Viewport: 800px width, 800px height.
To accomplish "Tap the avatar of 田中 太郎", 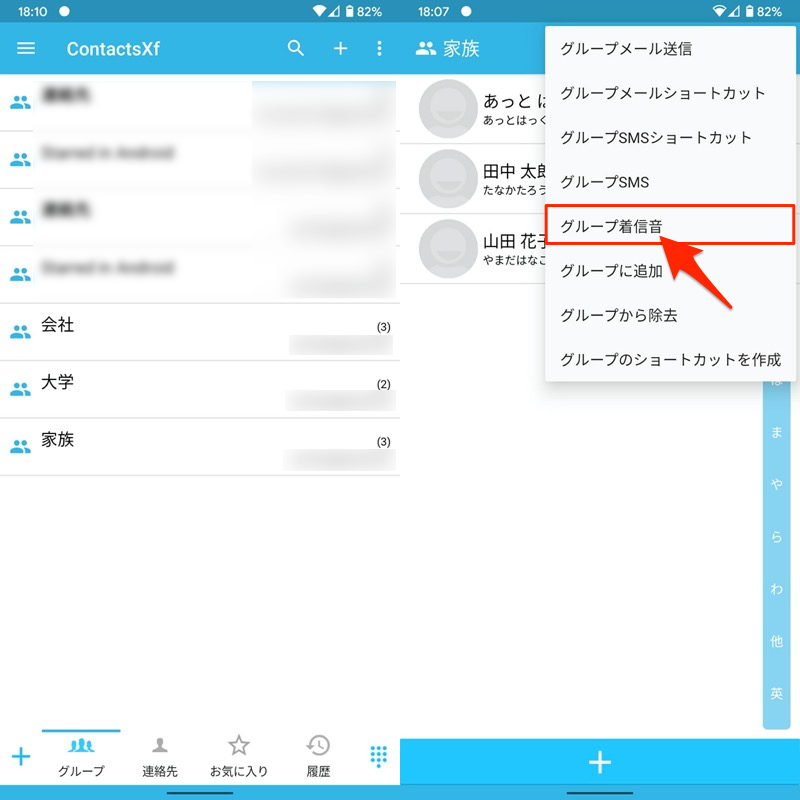I will tap(447, 178).
